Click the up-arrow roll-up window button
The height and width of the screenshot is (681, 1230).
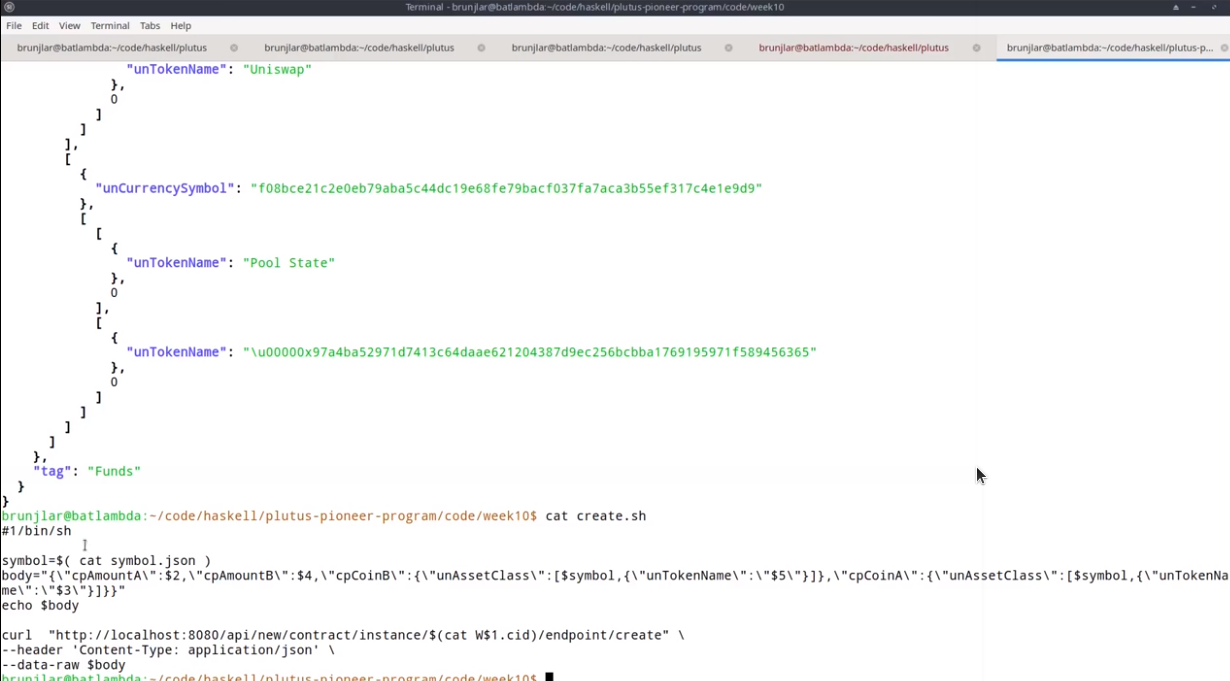click(x=1175, y=7)
